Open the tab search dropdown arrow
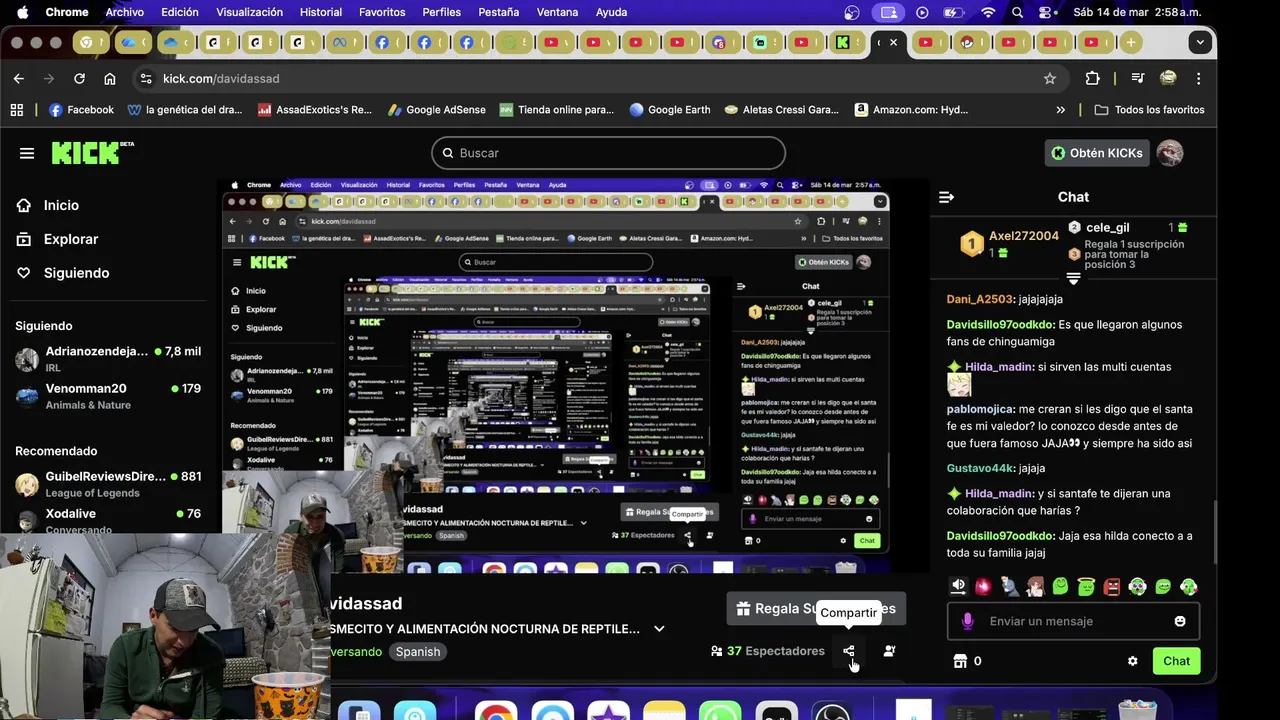1280x720 pixels. pyautogui.click(x=1200, y=42)
